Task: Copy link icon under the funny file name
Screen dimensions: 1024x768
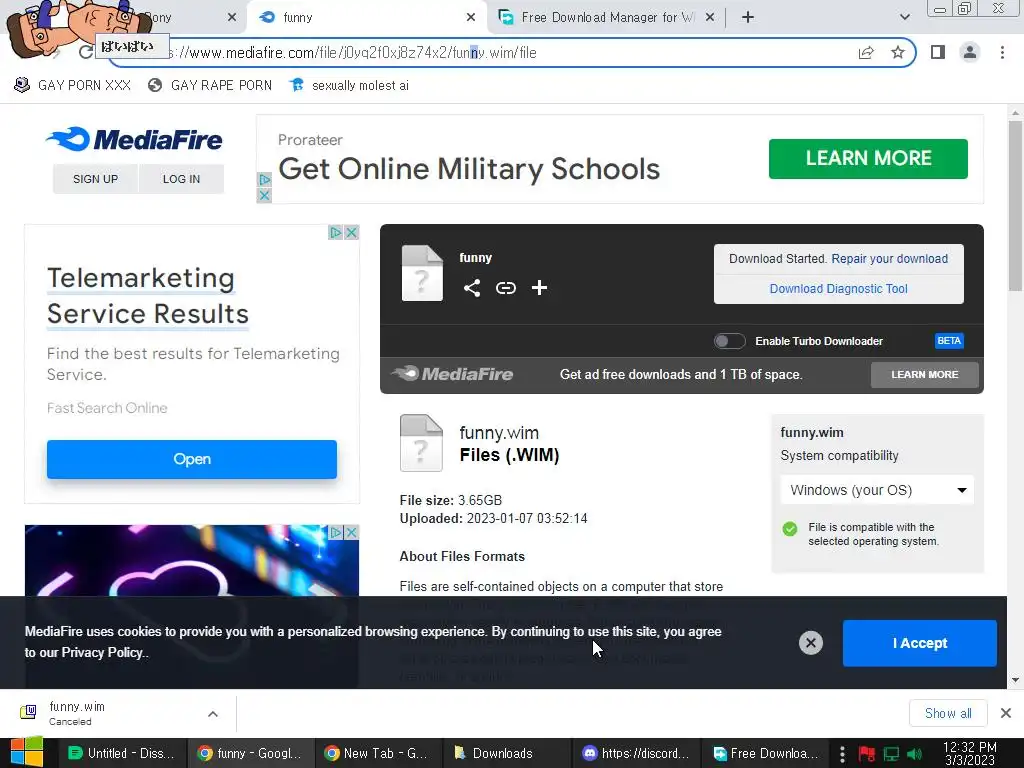Action: tap(505, 288)
